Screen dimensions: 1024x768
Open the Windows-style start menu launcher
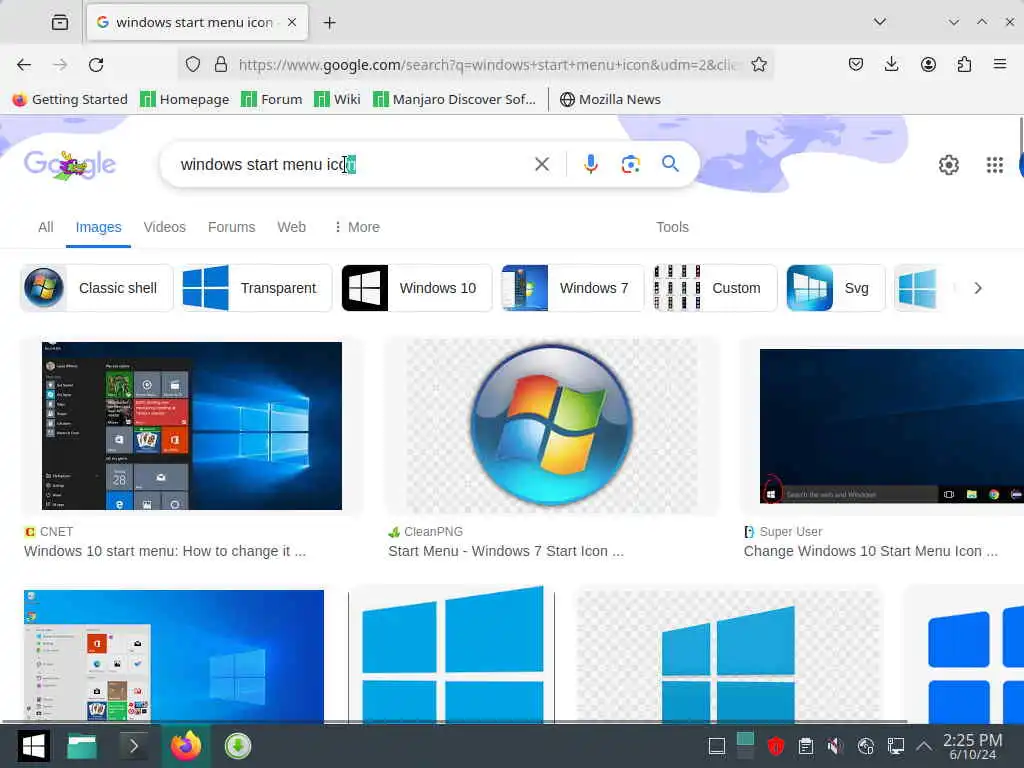[x=33, y=746]
